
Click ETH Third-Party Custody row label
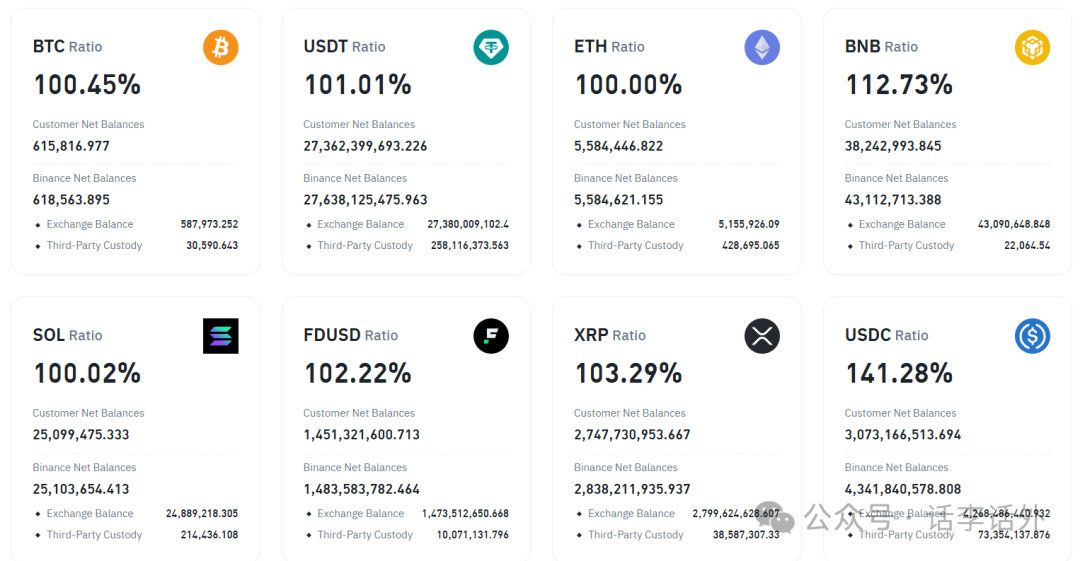point(636,246)
